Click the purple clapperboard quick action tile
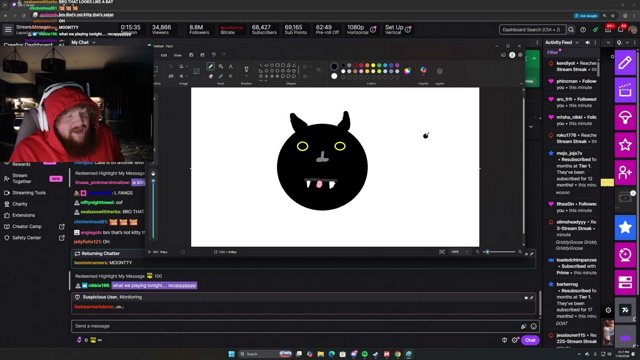The image size is (640, 360). point(625,90)
